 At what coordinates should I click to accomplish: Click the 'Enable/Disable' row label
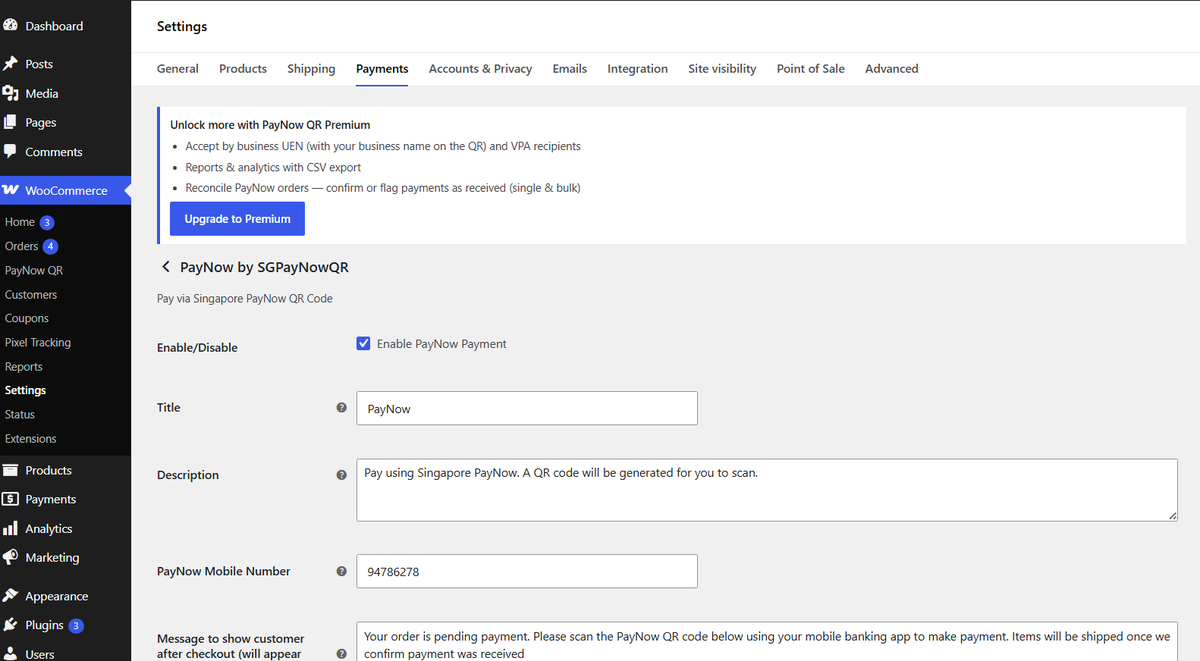197,347
